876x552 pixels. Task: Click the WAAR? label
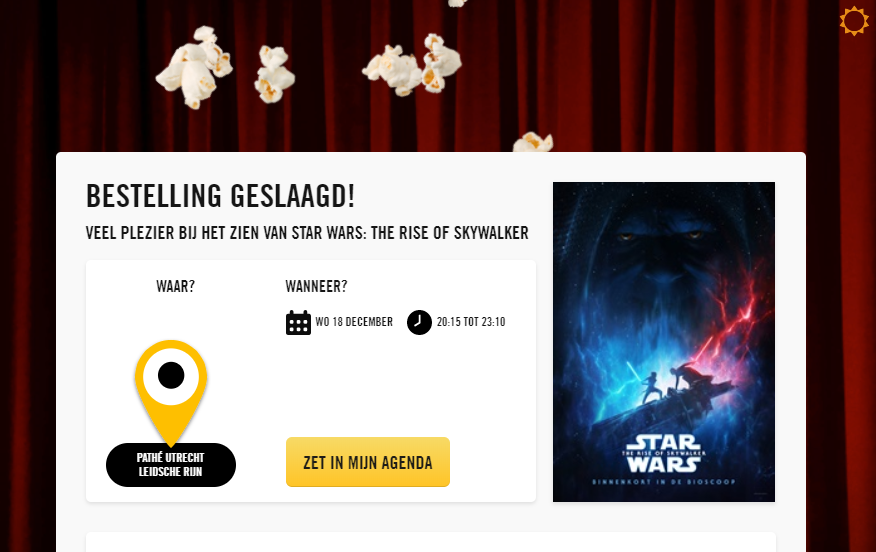coord(175,287)
